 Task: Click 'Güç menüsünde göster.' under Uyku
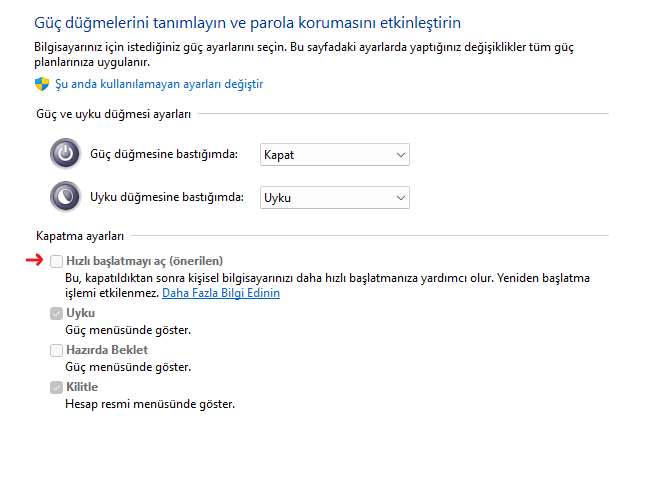[x=128, y=330]
